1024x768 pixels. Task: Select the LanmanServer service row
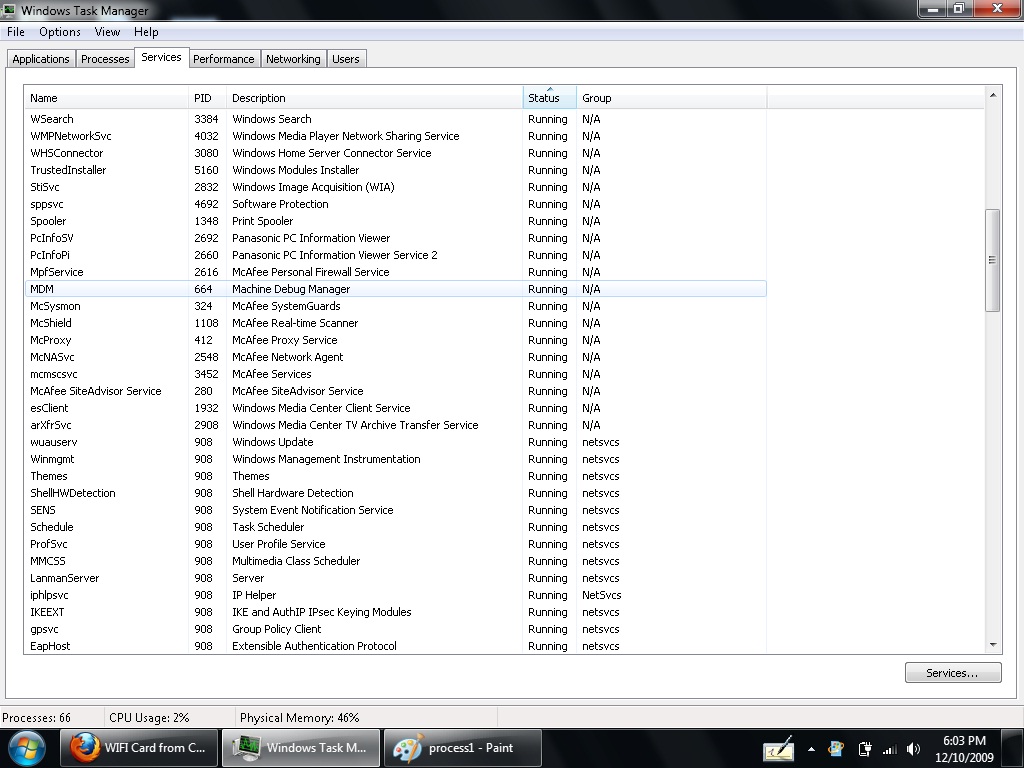[x=395, y=577]
